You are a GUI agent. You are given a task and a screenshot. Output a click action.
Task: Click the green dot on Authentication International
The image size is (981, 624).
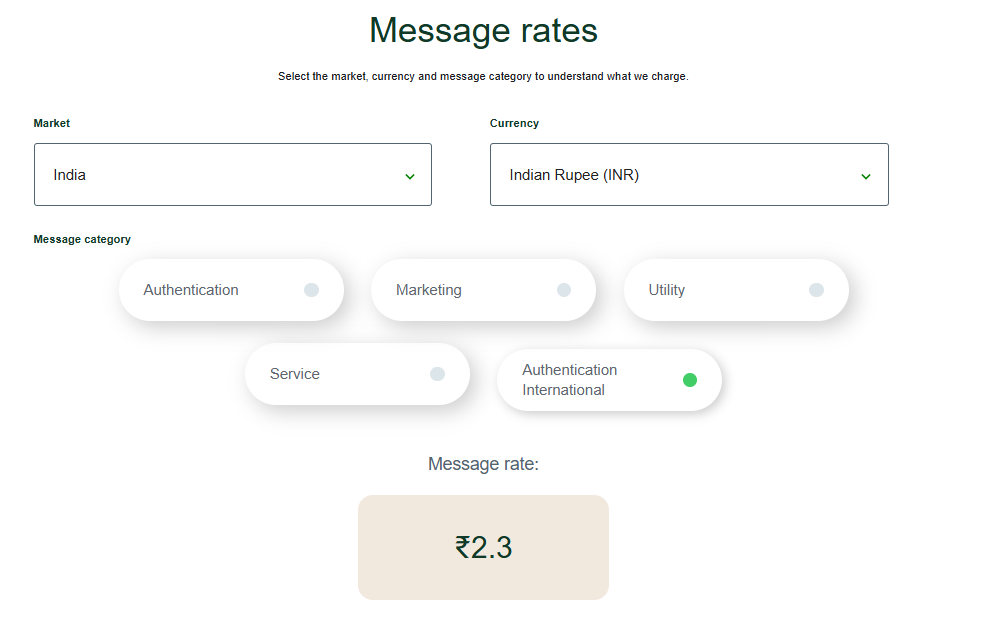689,379
